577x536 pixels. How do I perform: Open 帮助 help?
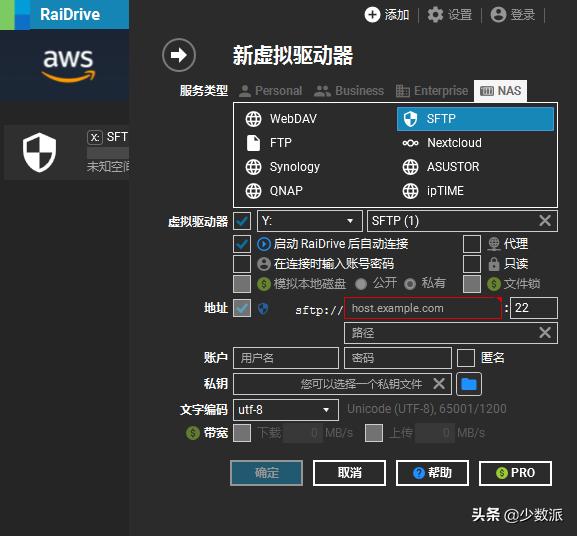(432, 473)
